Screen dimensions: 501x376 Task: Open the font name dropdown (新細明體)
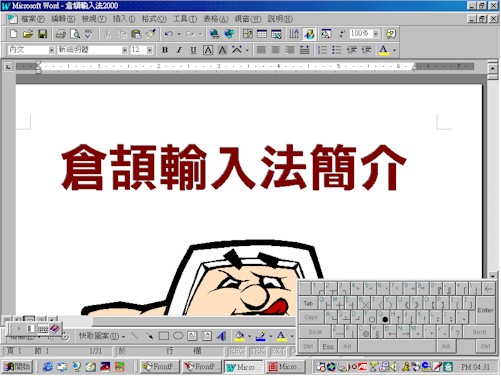click(125, 50)
